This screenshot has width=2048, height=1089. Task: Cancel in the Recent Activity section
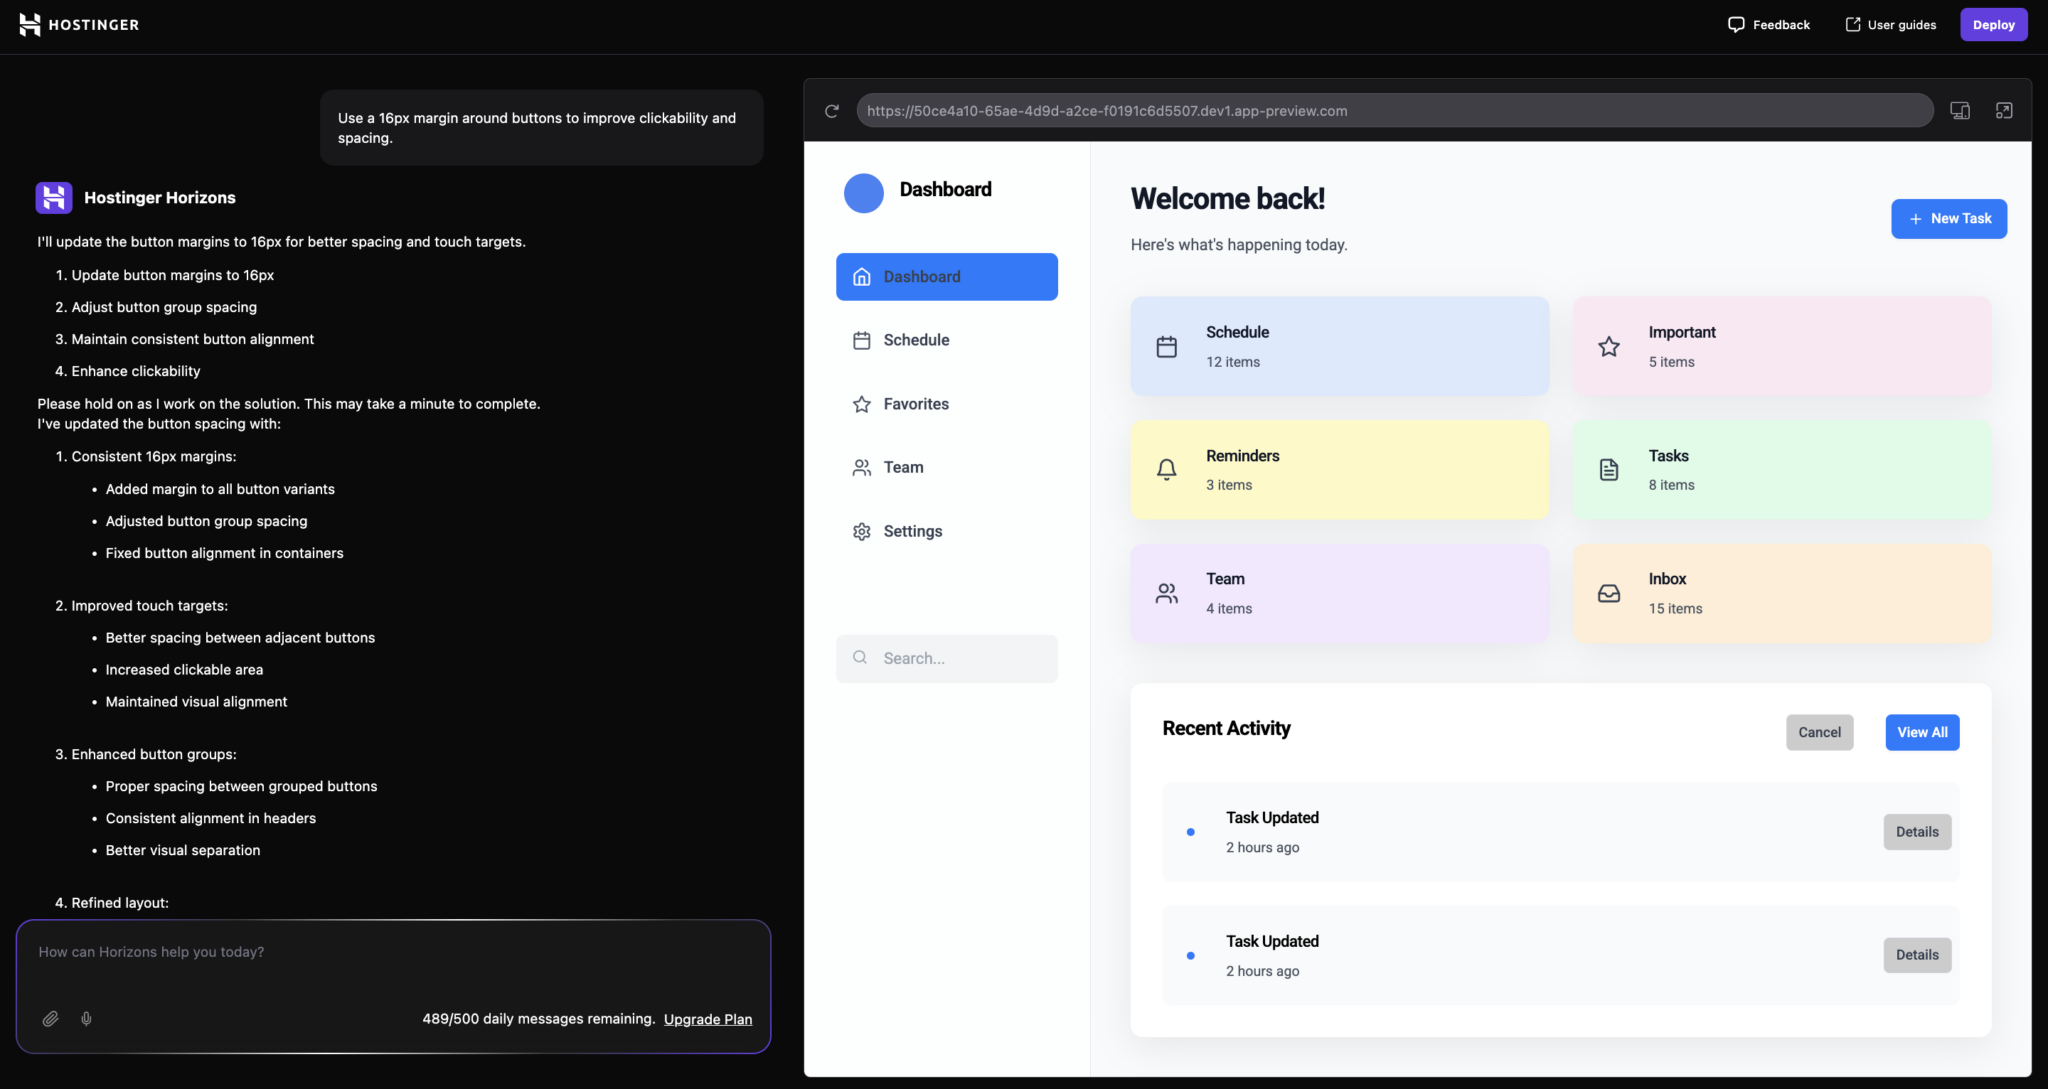pos(1819,732)
